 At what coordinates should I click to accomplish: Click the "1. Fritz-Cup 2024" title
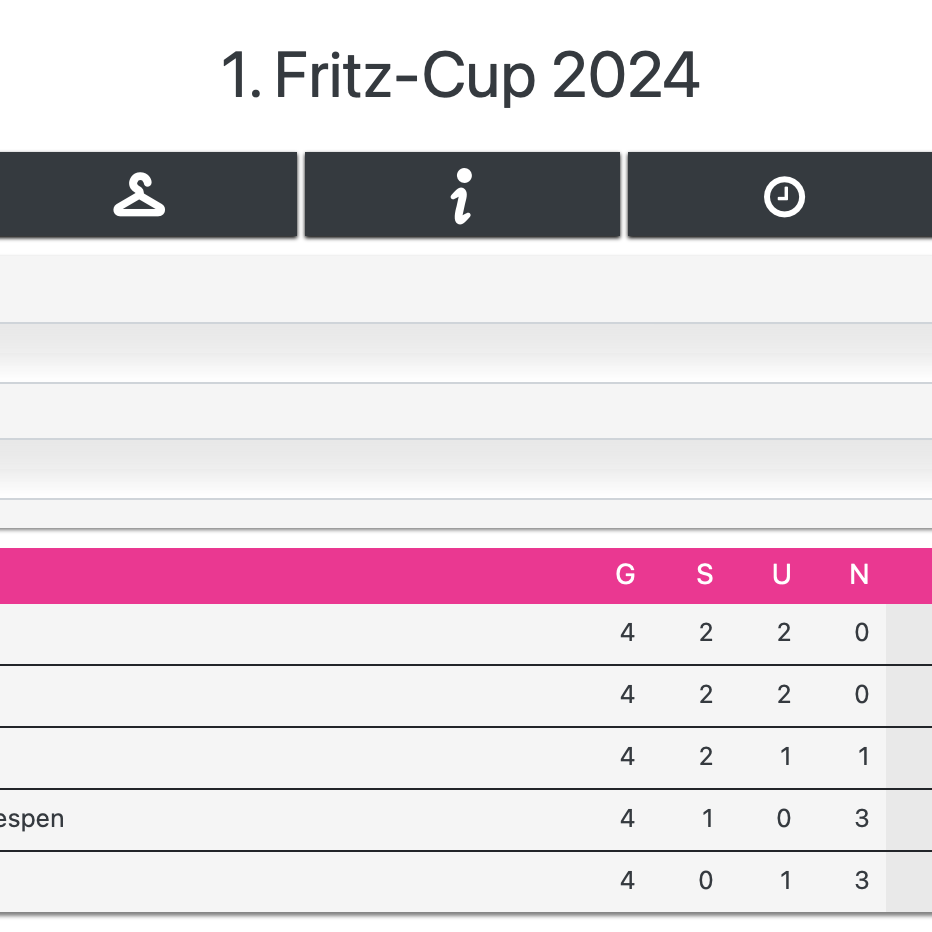(460, 76)
